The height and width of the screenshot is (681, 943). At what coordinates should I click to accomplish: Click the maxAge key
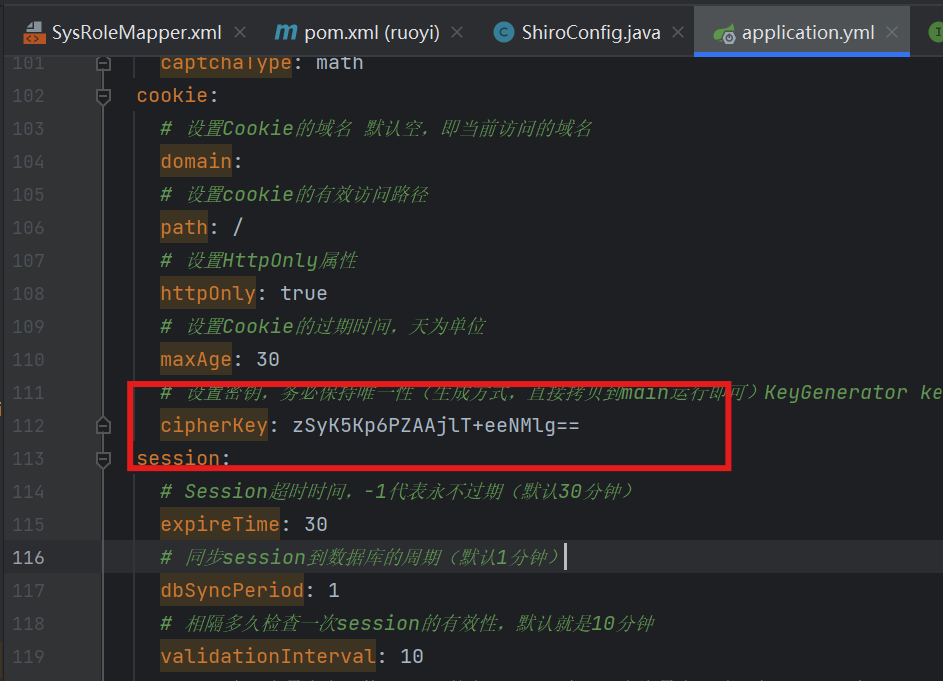pos(196,360)
